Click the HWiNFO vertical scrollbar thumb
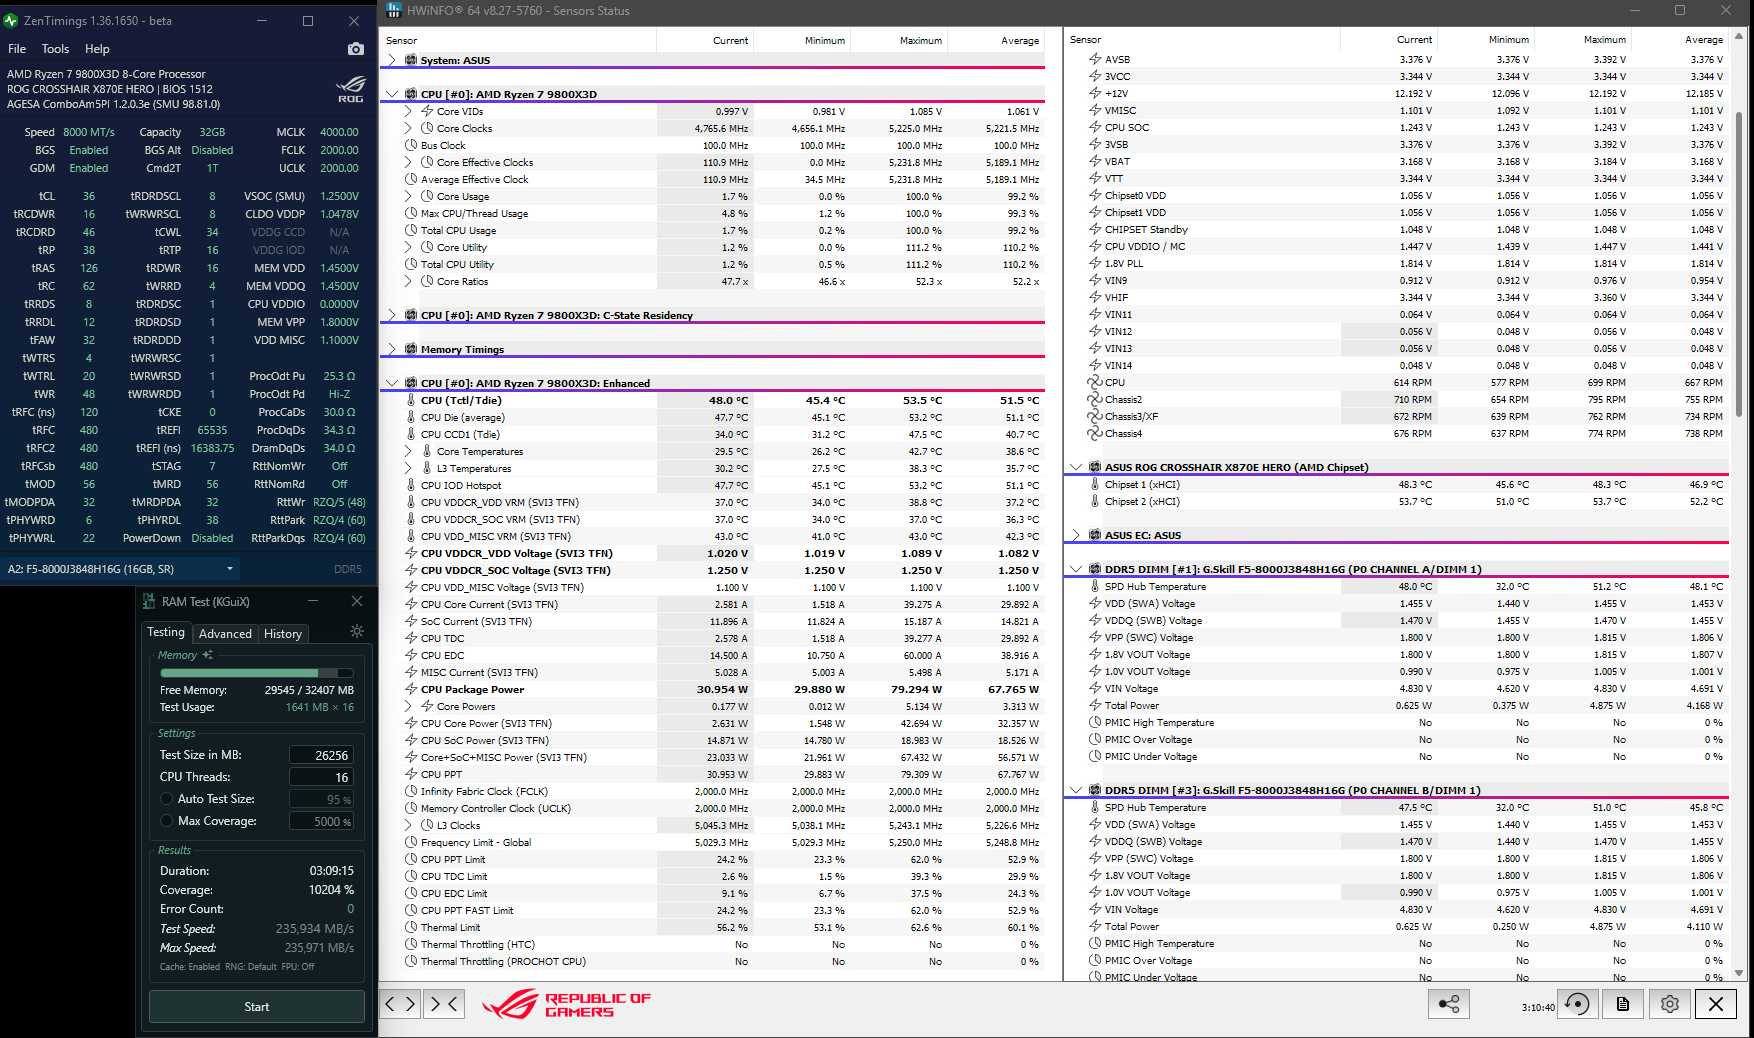Image resolution: width=1754 pixels, height=1038 pixels. tap(1738, 262)
